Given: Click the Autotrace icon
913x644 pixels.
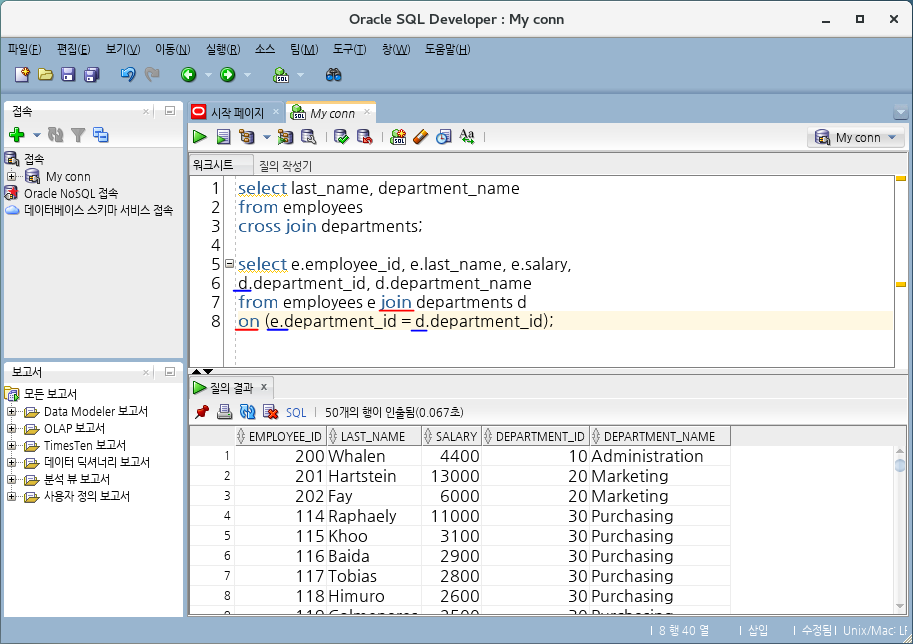Looking at the screenshot, I should (285, 137).
